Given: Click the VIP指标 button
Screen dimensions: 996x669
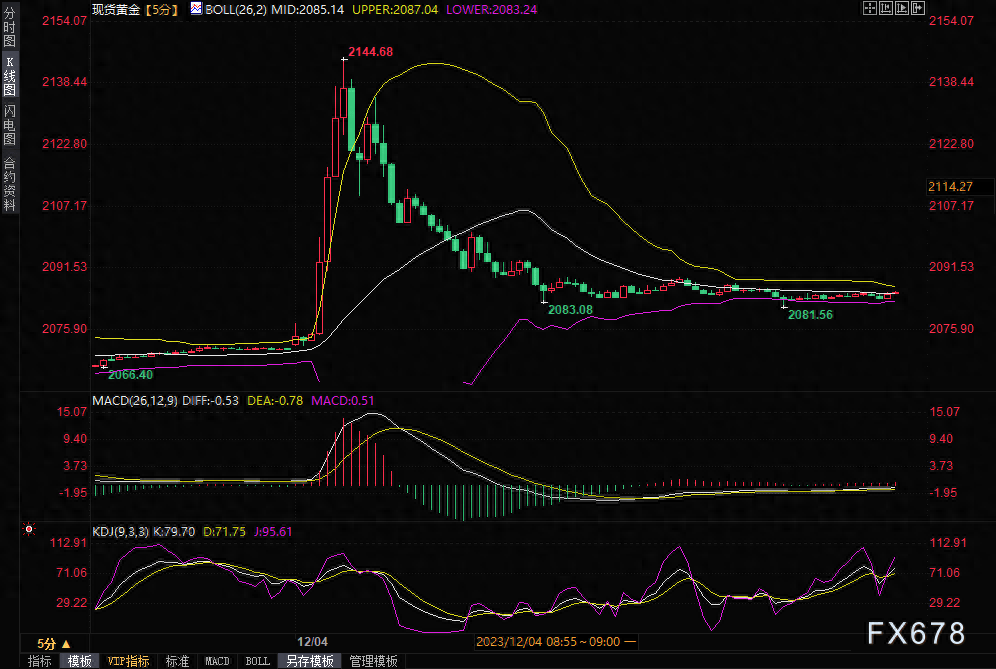Looking at the screenshot, I should pyautogui.click(x=127, y=661).
